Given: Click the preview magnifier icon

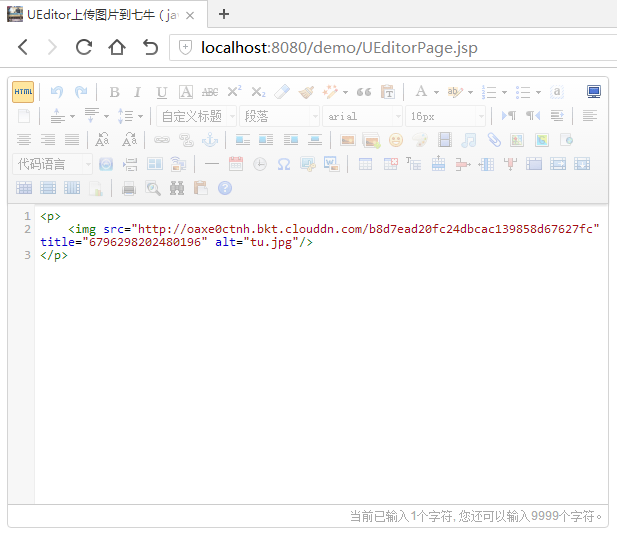Looking at the screenshot, I should click(153, 189).
